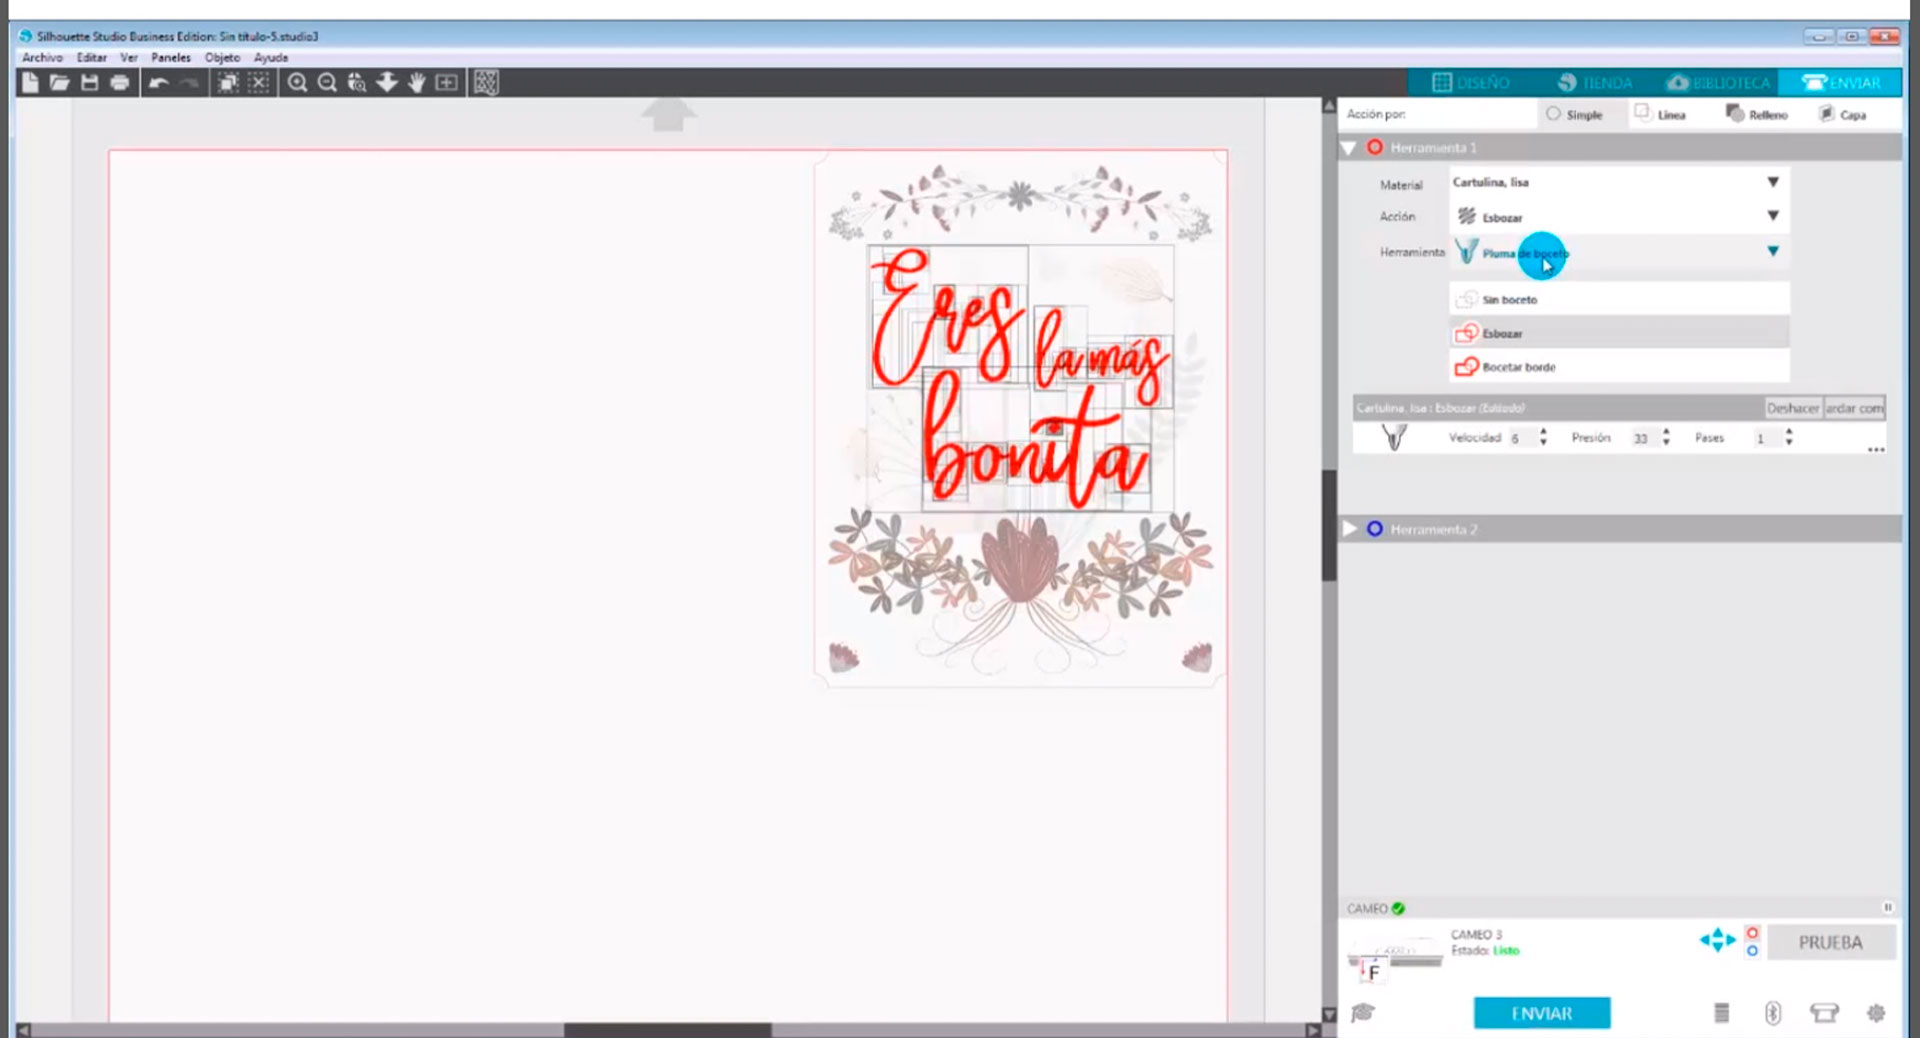This screenshot has height=1038, width=1920.
Task: Zoom out with magnifier minus icon
Action: [x=327, y=83]
